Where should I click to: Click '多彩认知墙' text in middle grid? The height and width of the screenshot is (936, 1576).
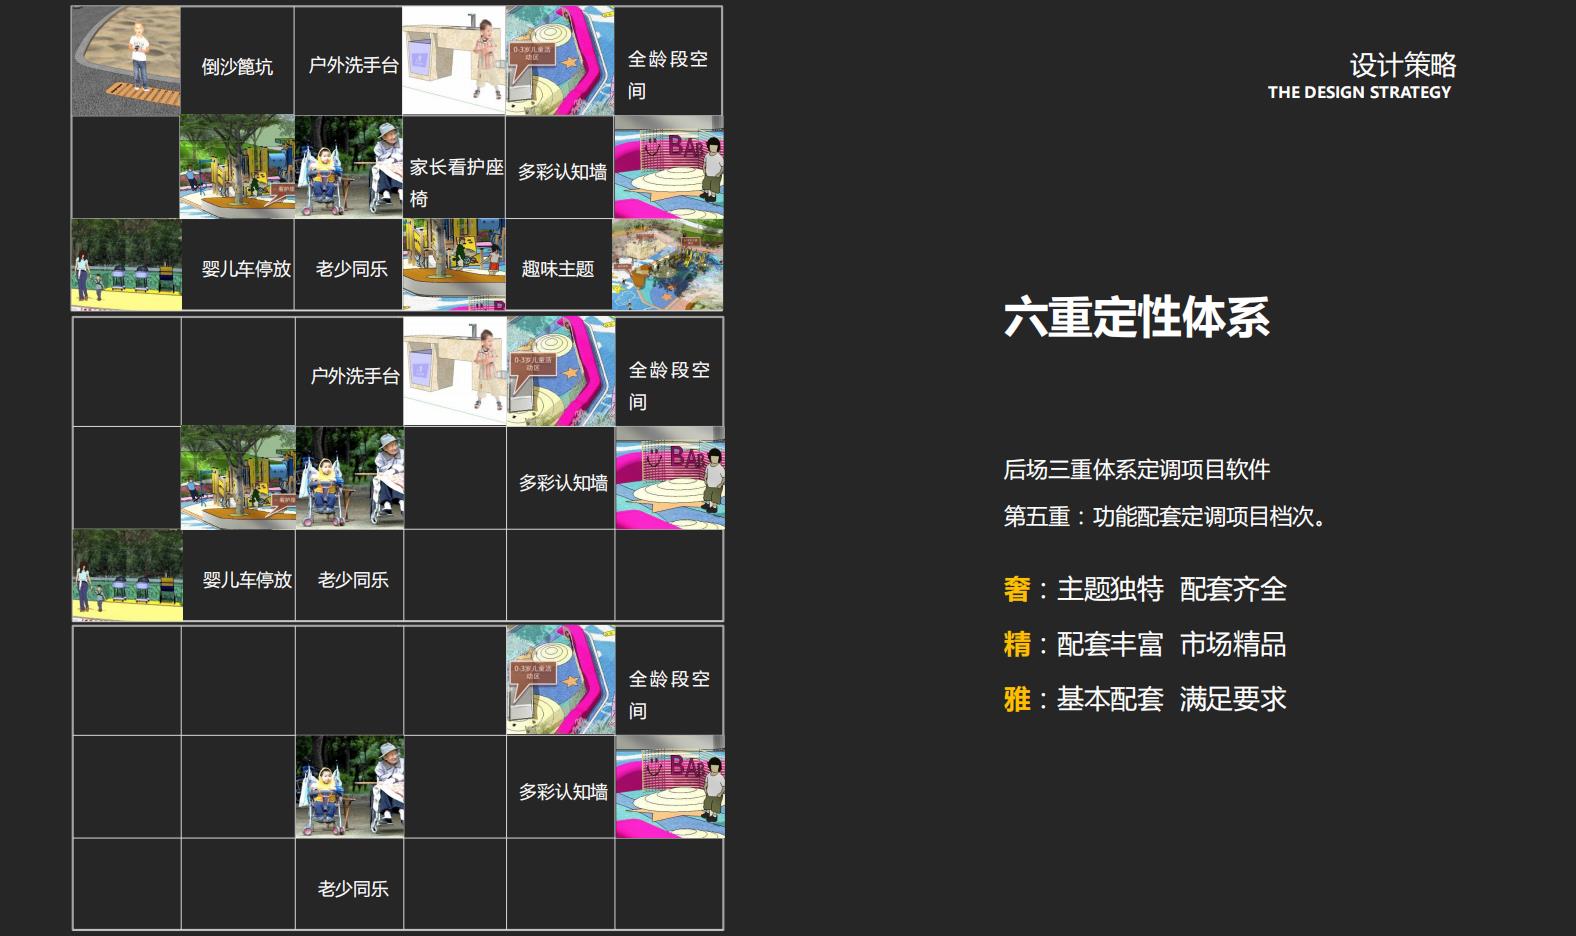(x=563, y=483)
